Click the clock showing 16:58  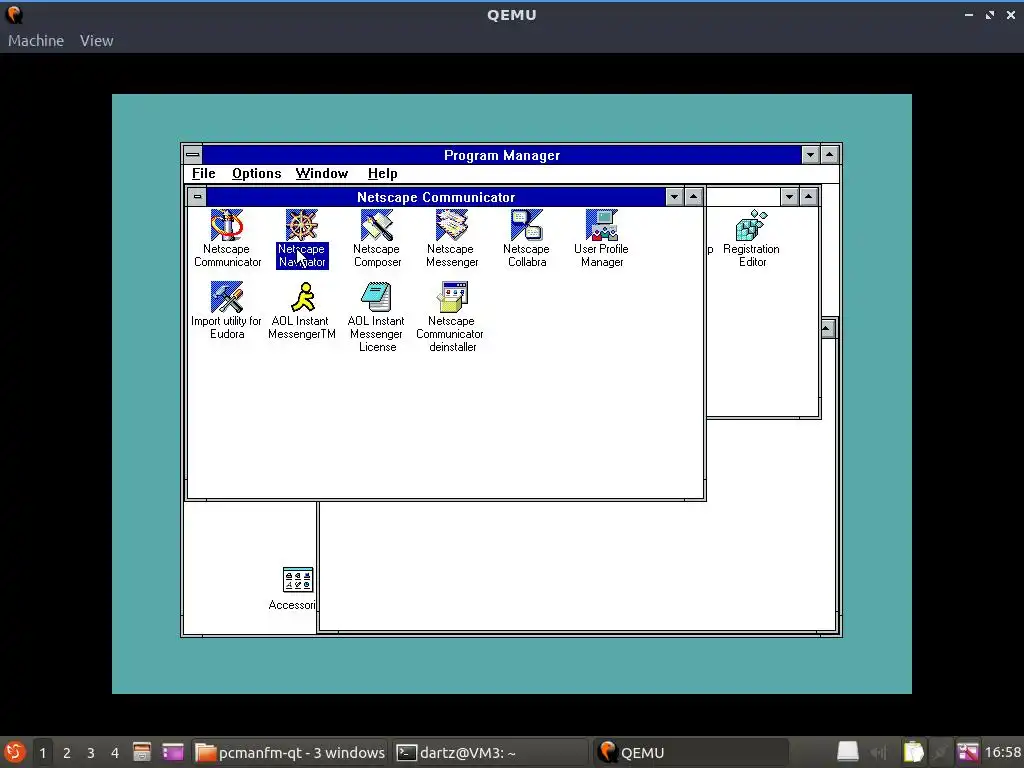click(1002, 753)
